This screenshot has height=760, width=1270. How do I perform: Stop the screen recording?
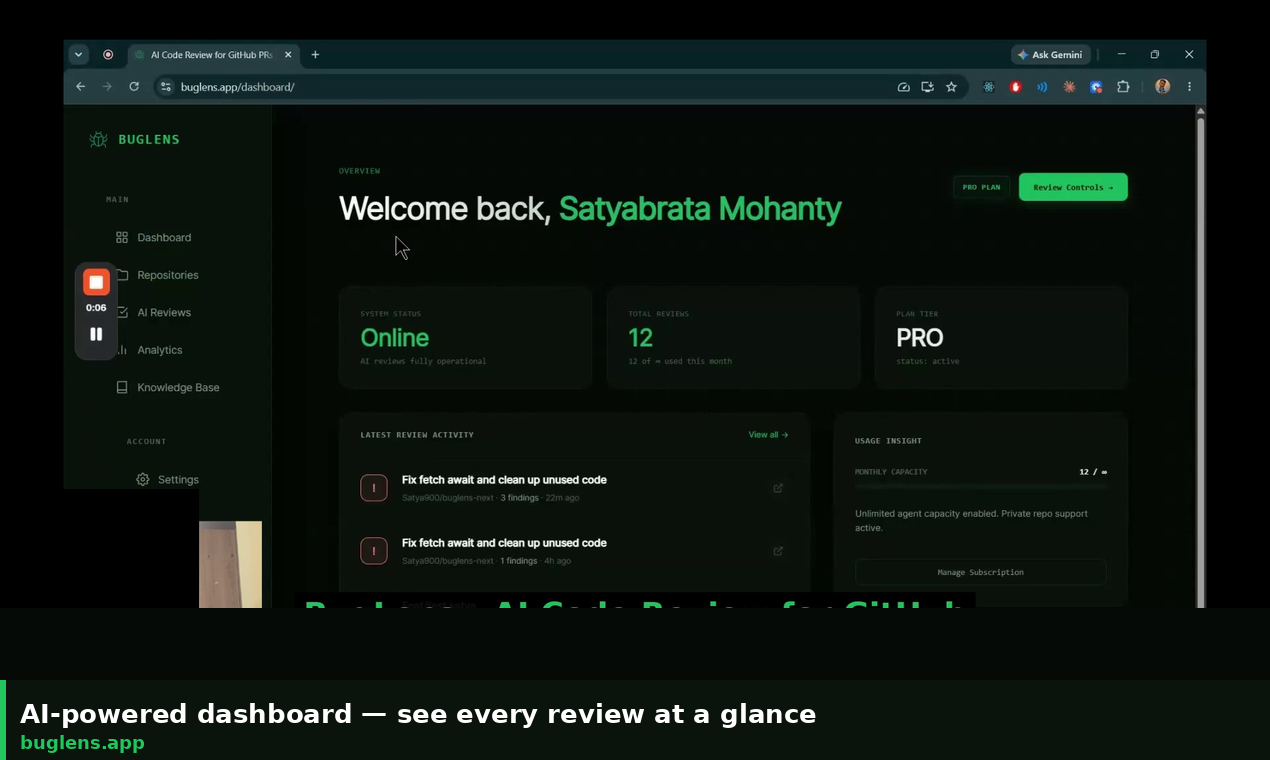pyautogui.click(x=96, y=282)
